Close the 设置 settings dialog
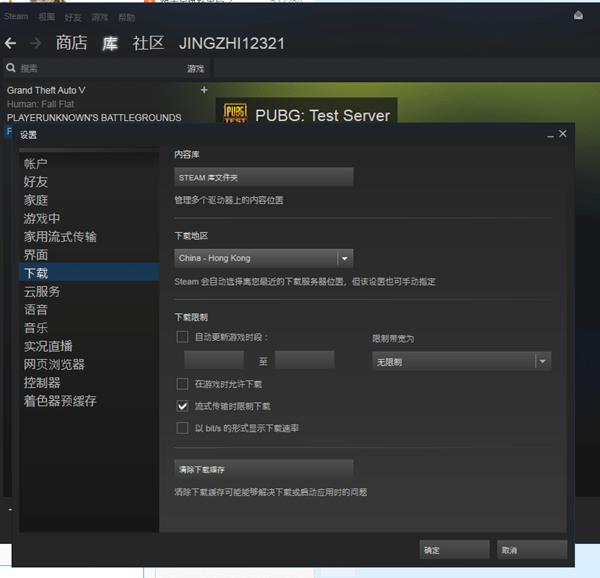The image size is (600, 578). tap(562, 134)
